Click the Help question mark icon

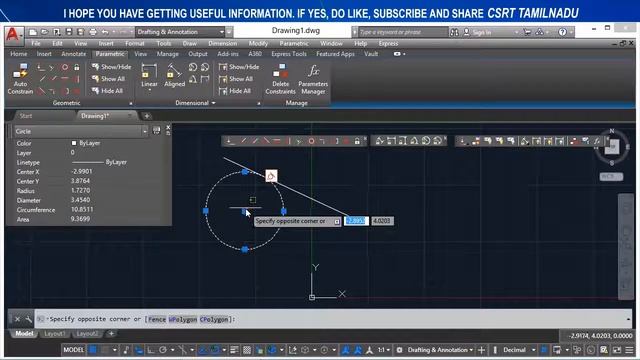(562, 32)
